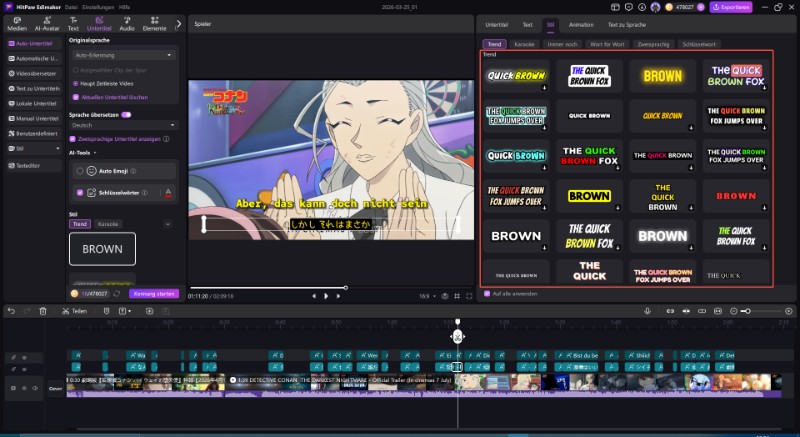Switch to the Animation tab

click(x=581, y=24)
